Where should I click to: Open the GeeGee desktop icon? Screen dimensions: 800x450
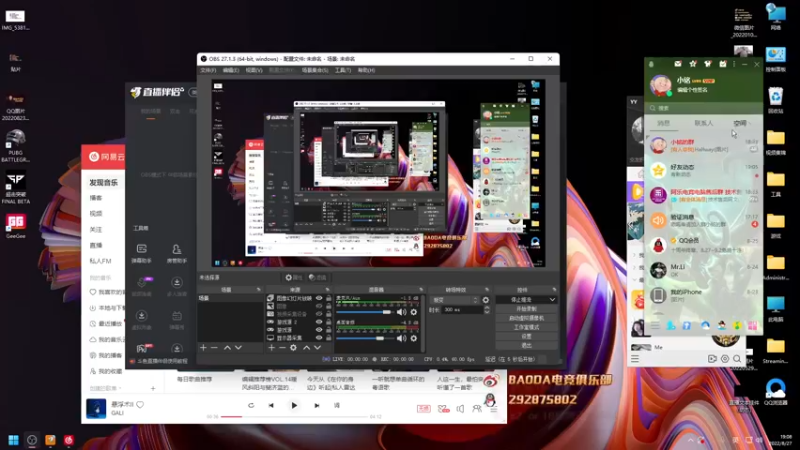(15, 226)
